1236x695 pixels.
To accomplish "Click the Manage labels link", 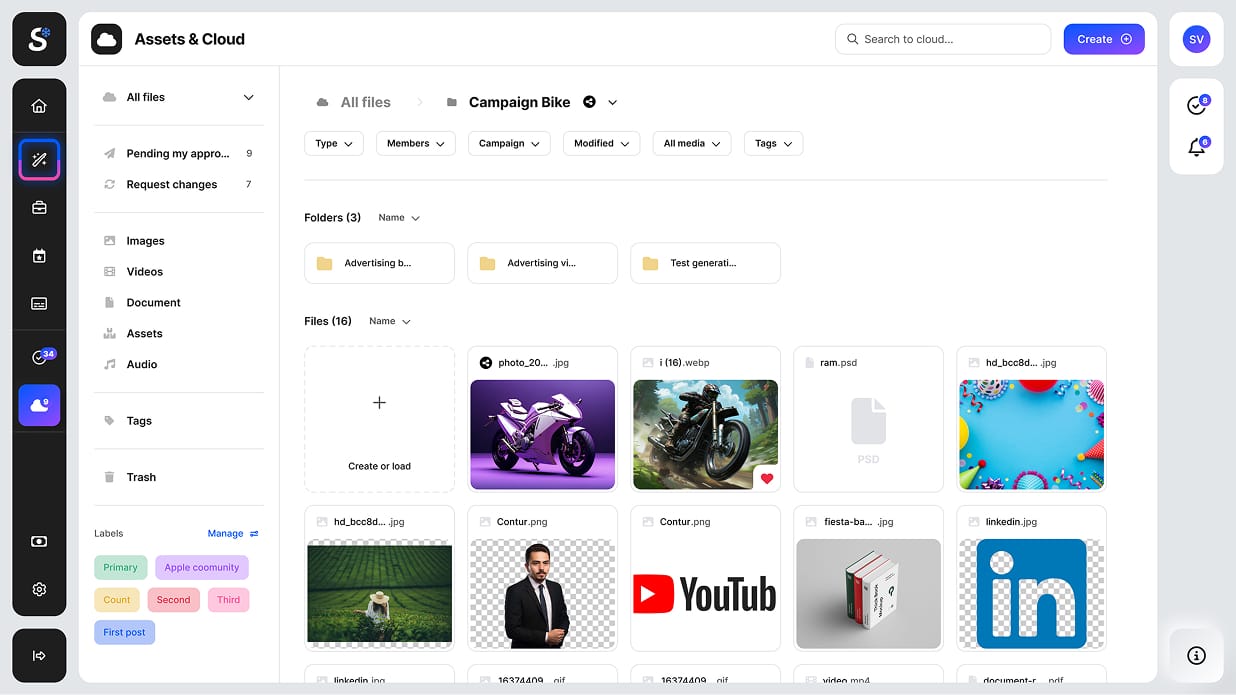I will tap(232, 534).
